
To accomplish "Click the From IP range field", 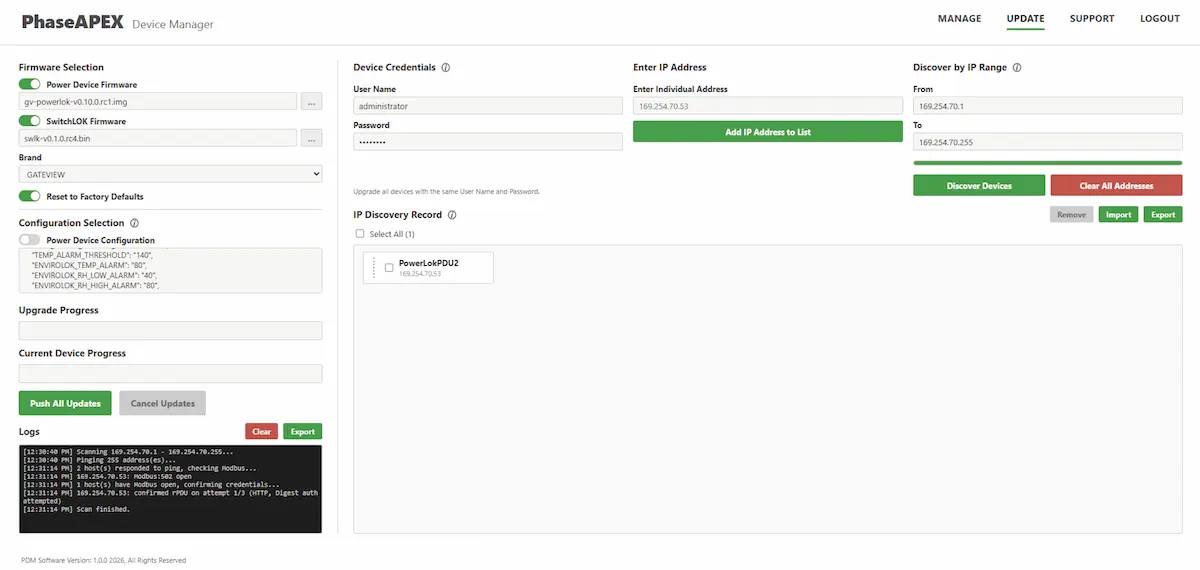I will pos(1047,105).
